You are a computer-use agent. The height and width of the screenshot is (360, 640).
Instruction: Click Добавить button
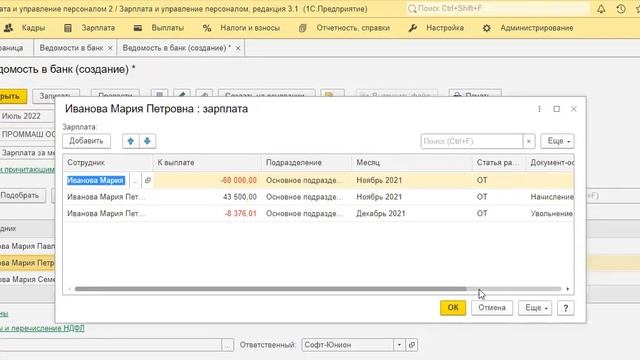click(x=86, y=141)
